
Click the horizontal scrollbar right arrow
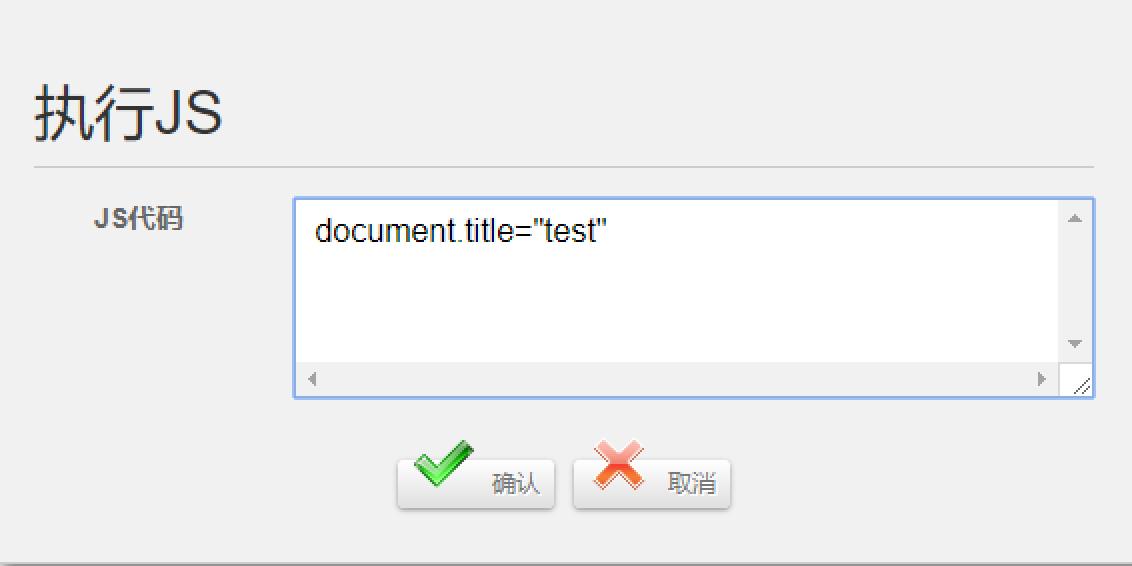[x=1042, y=379]
